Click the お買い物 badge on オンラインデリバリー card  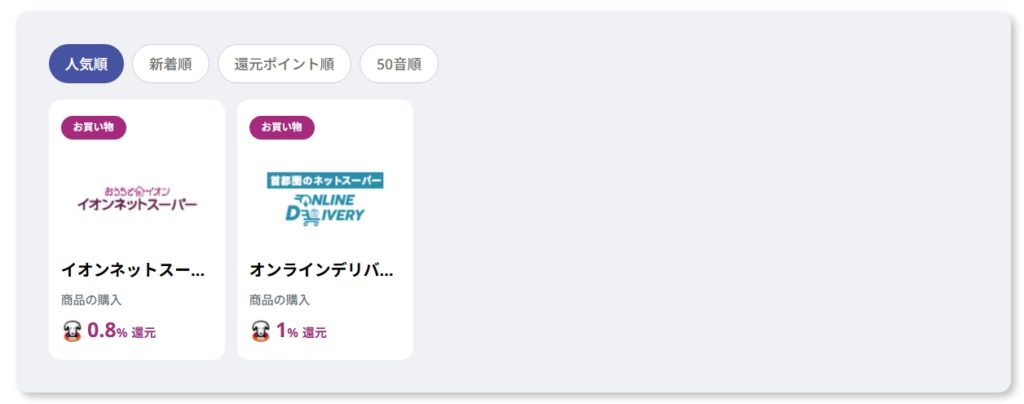click(x=281, y=127)
